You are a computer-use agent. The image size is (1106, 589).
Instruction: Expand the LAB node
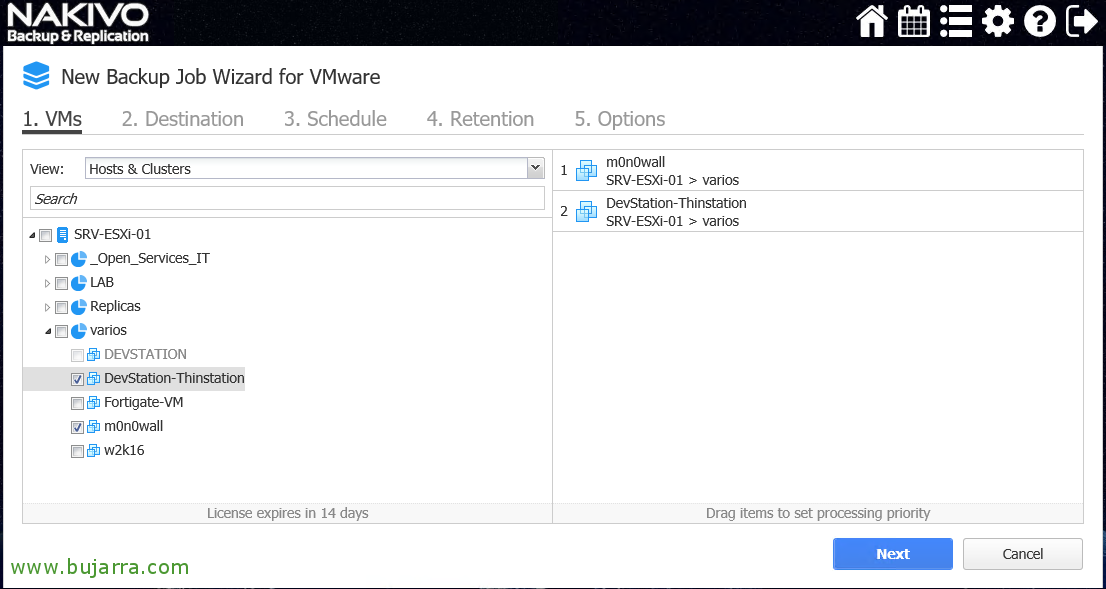click(x=47, y=284)
